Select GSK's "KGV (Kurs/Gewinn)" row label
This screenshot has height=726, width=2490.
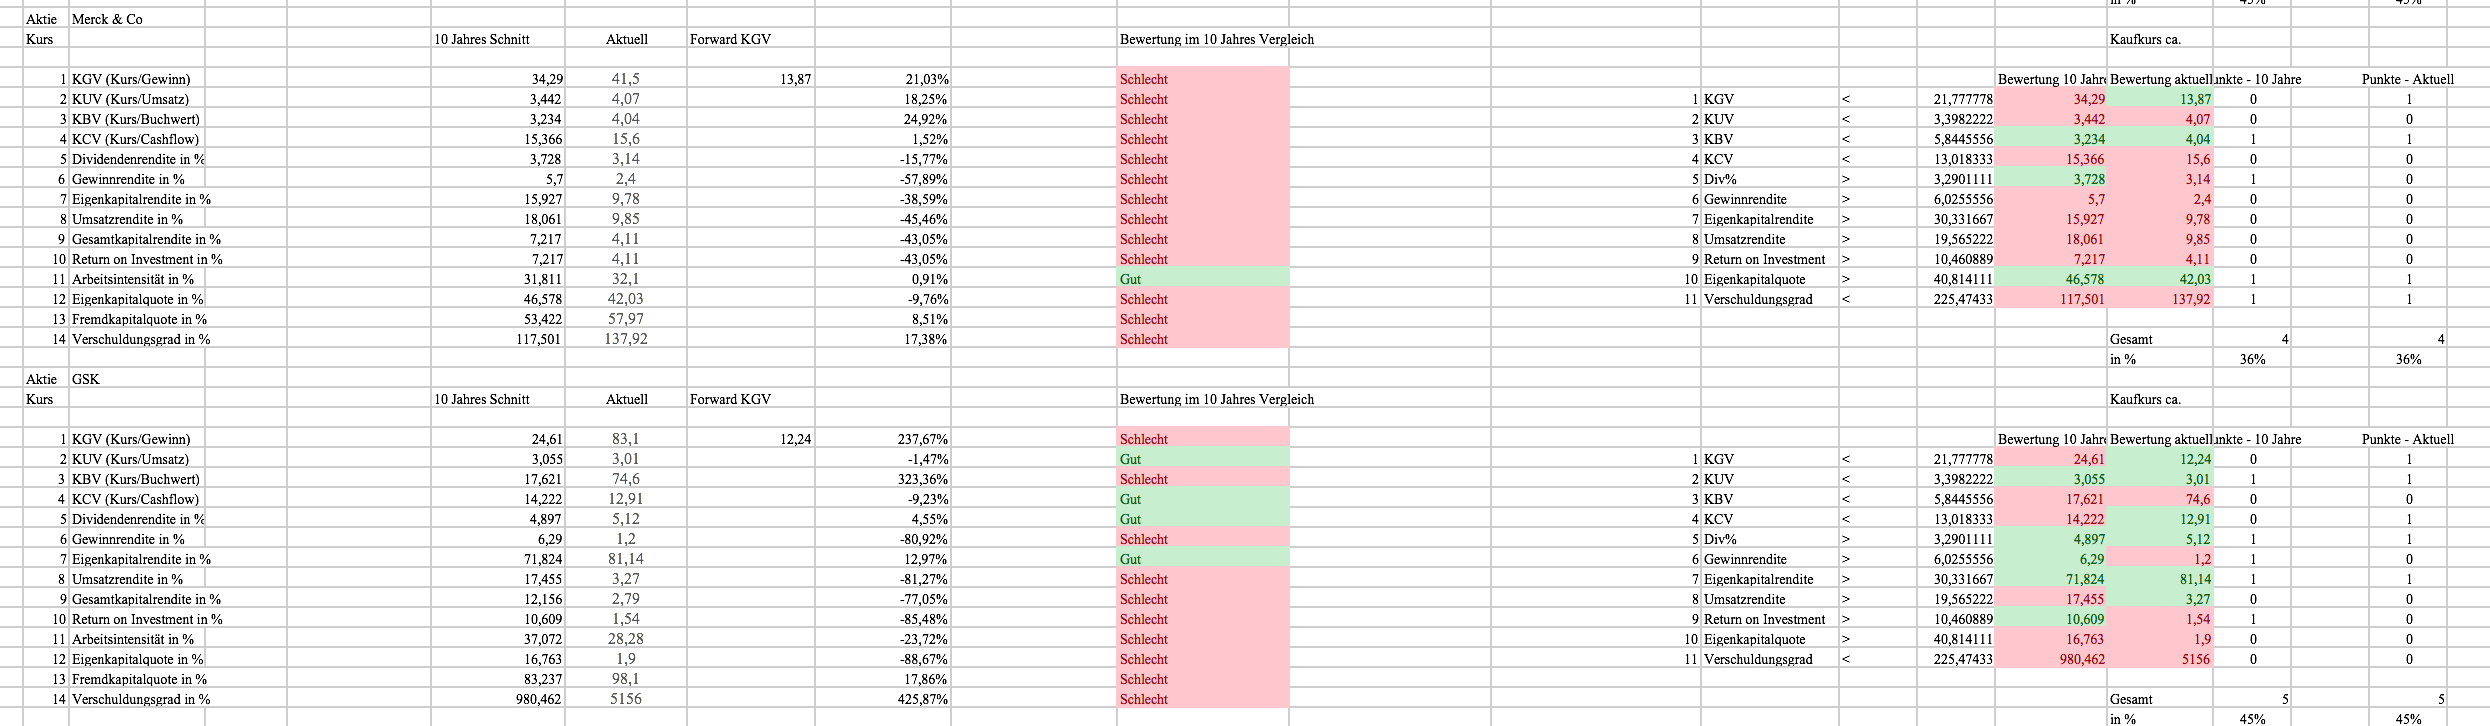click(131, 439)
